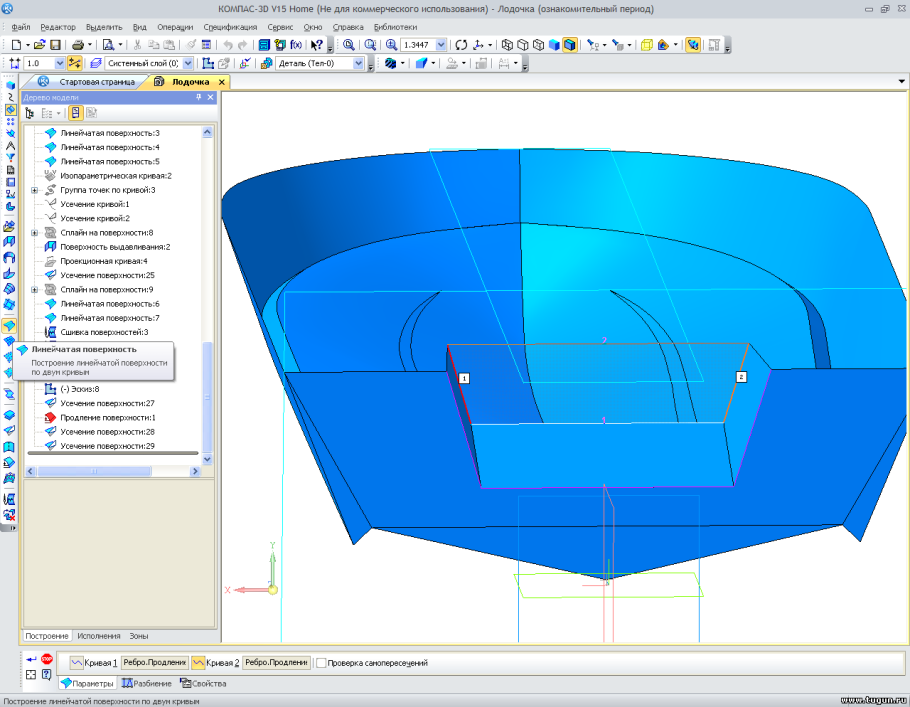
Task: Open the Операции menu
Action: [176, 27]
